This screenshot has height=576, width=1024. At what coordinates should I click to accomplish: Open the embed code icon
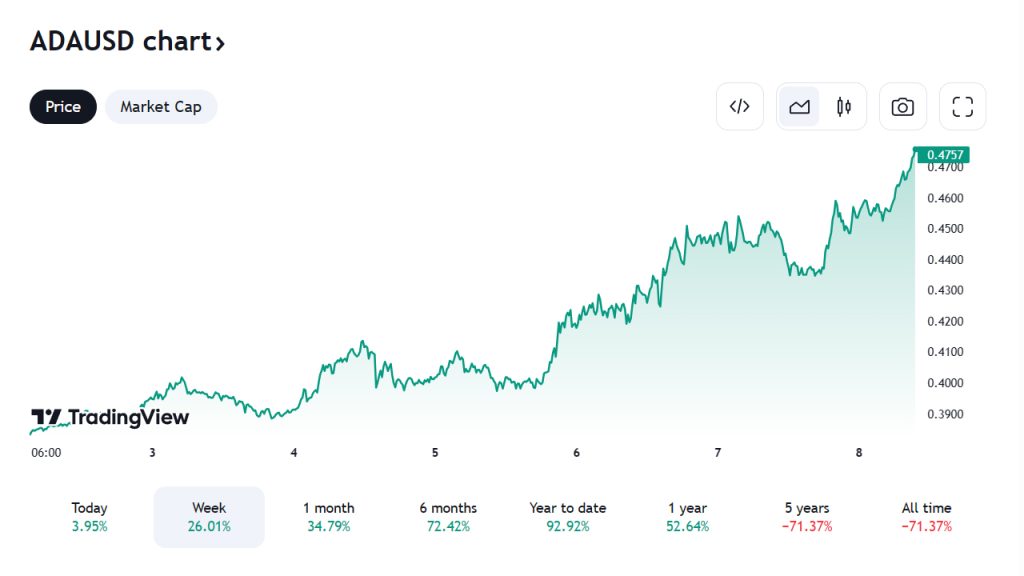click(740, 107)
